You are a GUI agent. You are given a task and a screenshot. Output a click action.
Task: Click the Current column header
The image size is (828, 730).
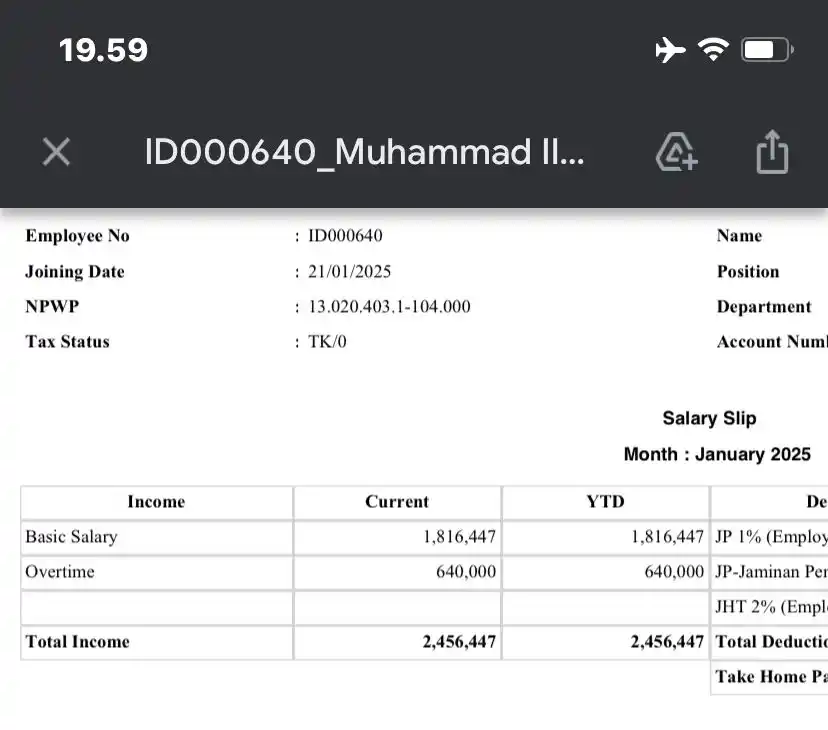(x=397, y=502)
